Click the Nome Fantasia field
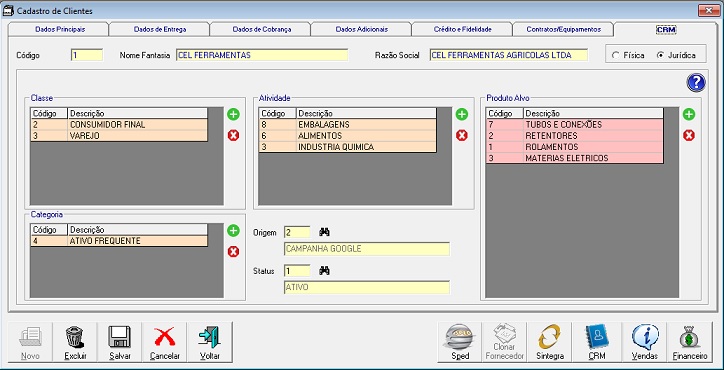 coord(262,55)
